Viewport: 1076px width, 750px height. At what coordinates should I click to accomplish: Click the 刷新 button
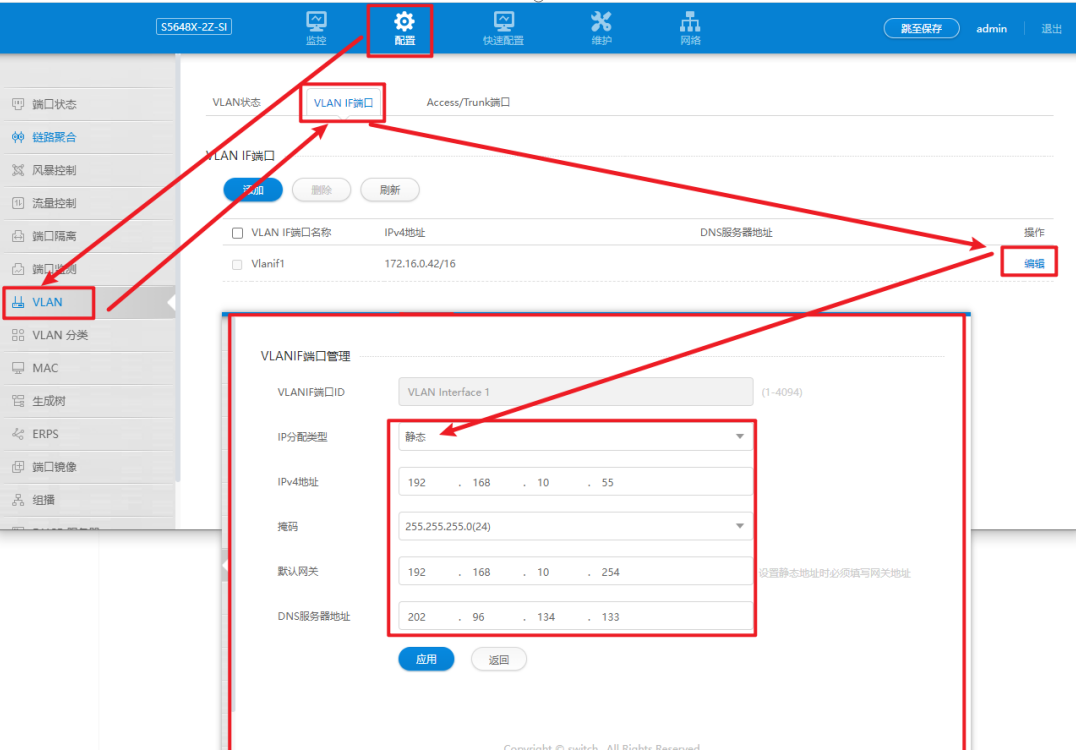coord(390,190)
